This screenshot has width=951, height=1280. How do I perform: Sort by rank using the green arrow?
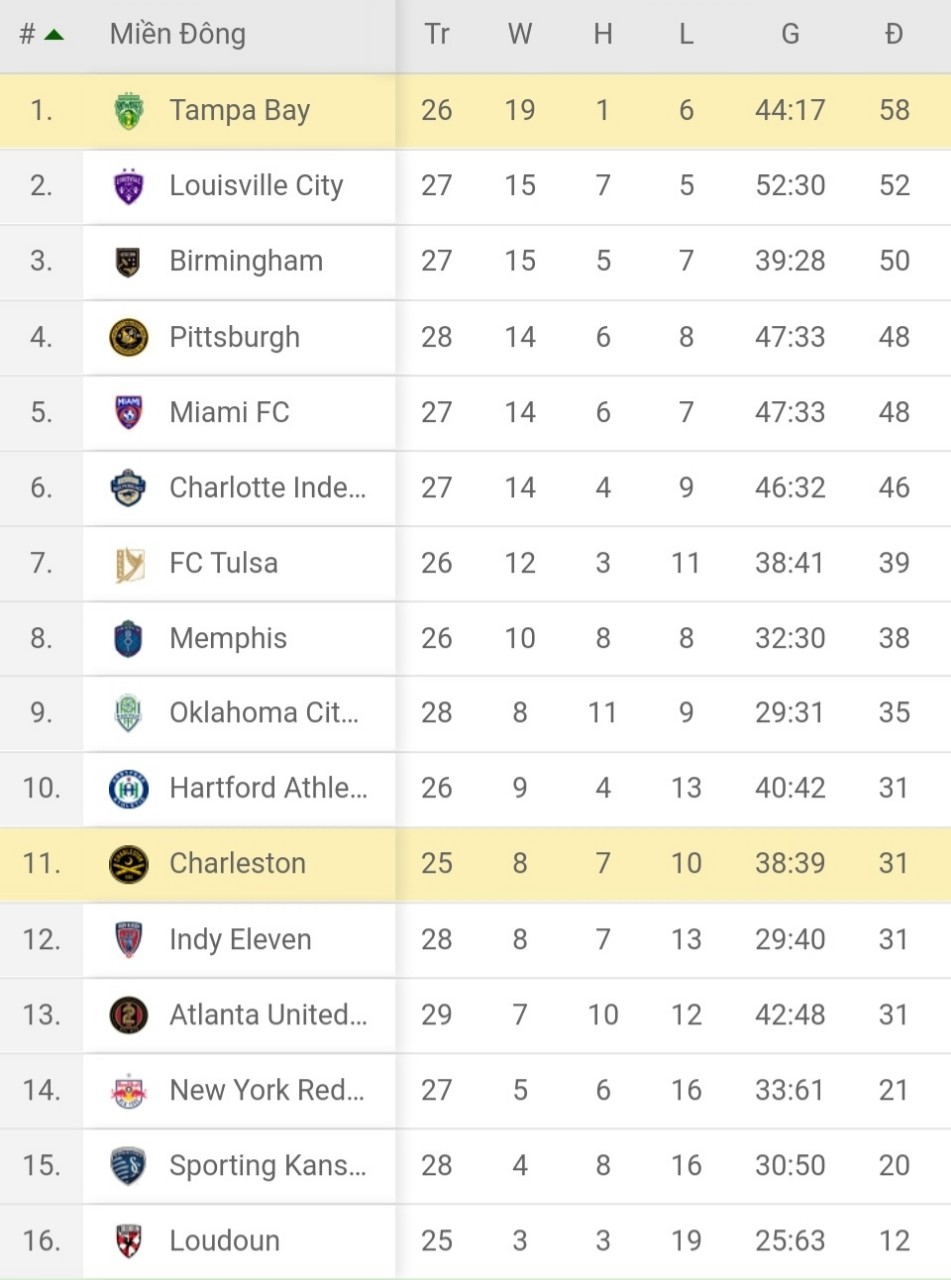pyautogui.click(x=54, y=35)
